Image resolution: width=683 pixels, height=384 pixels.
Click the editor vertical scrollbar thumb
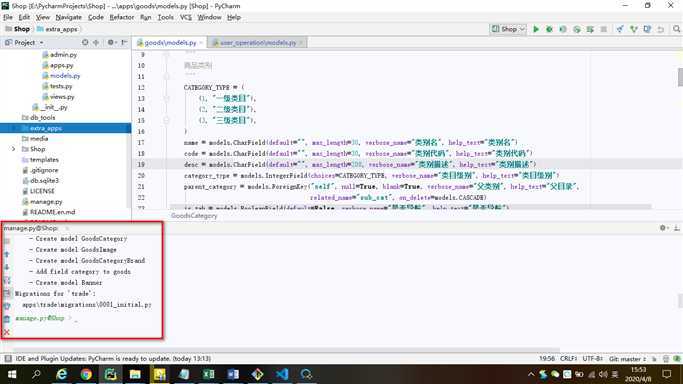pyautogui.click(x=680, y=77)
